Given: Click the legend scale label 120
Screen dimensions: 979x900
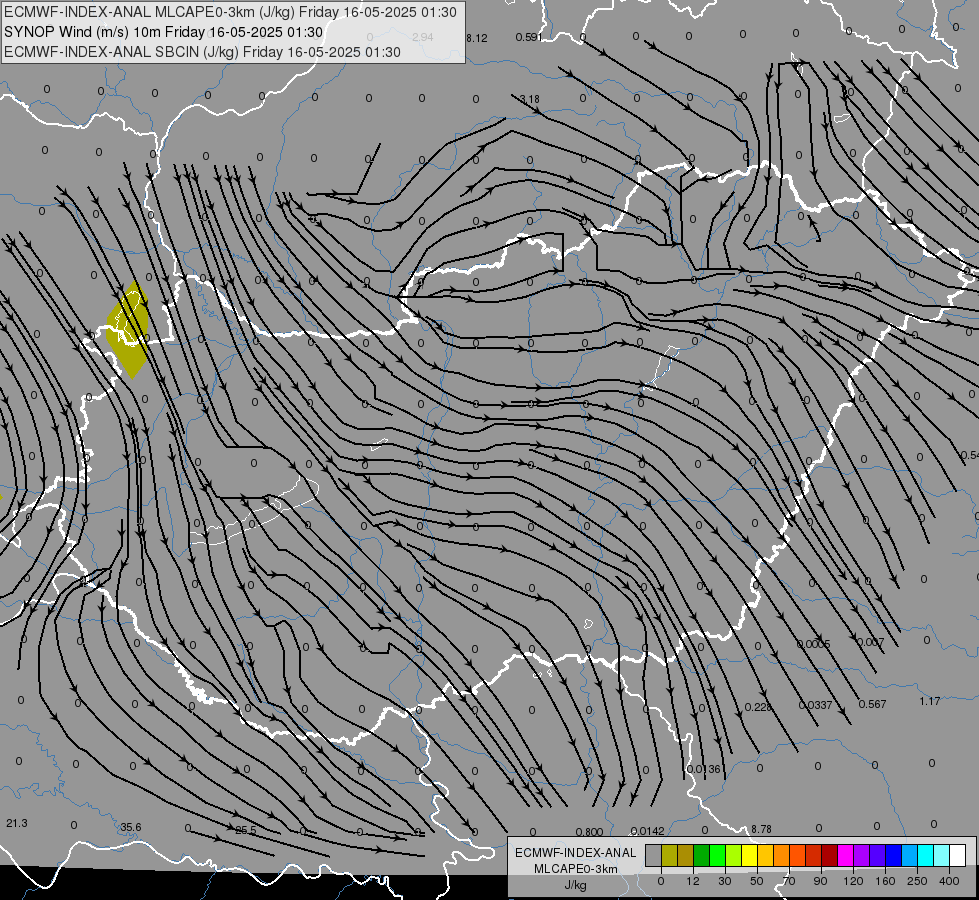Looking at the screenshot, I should [x=854, y=881].
